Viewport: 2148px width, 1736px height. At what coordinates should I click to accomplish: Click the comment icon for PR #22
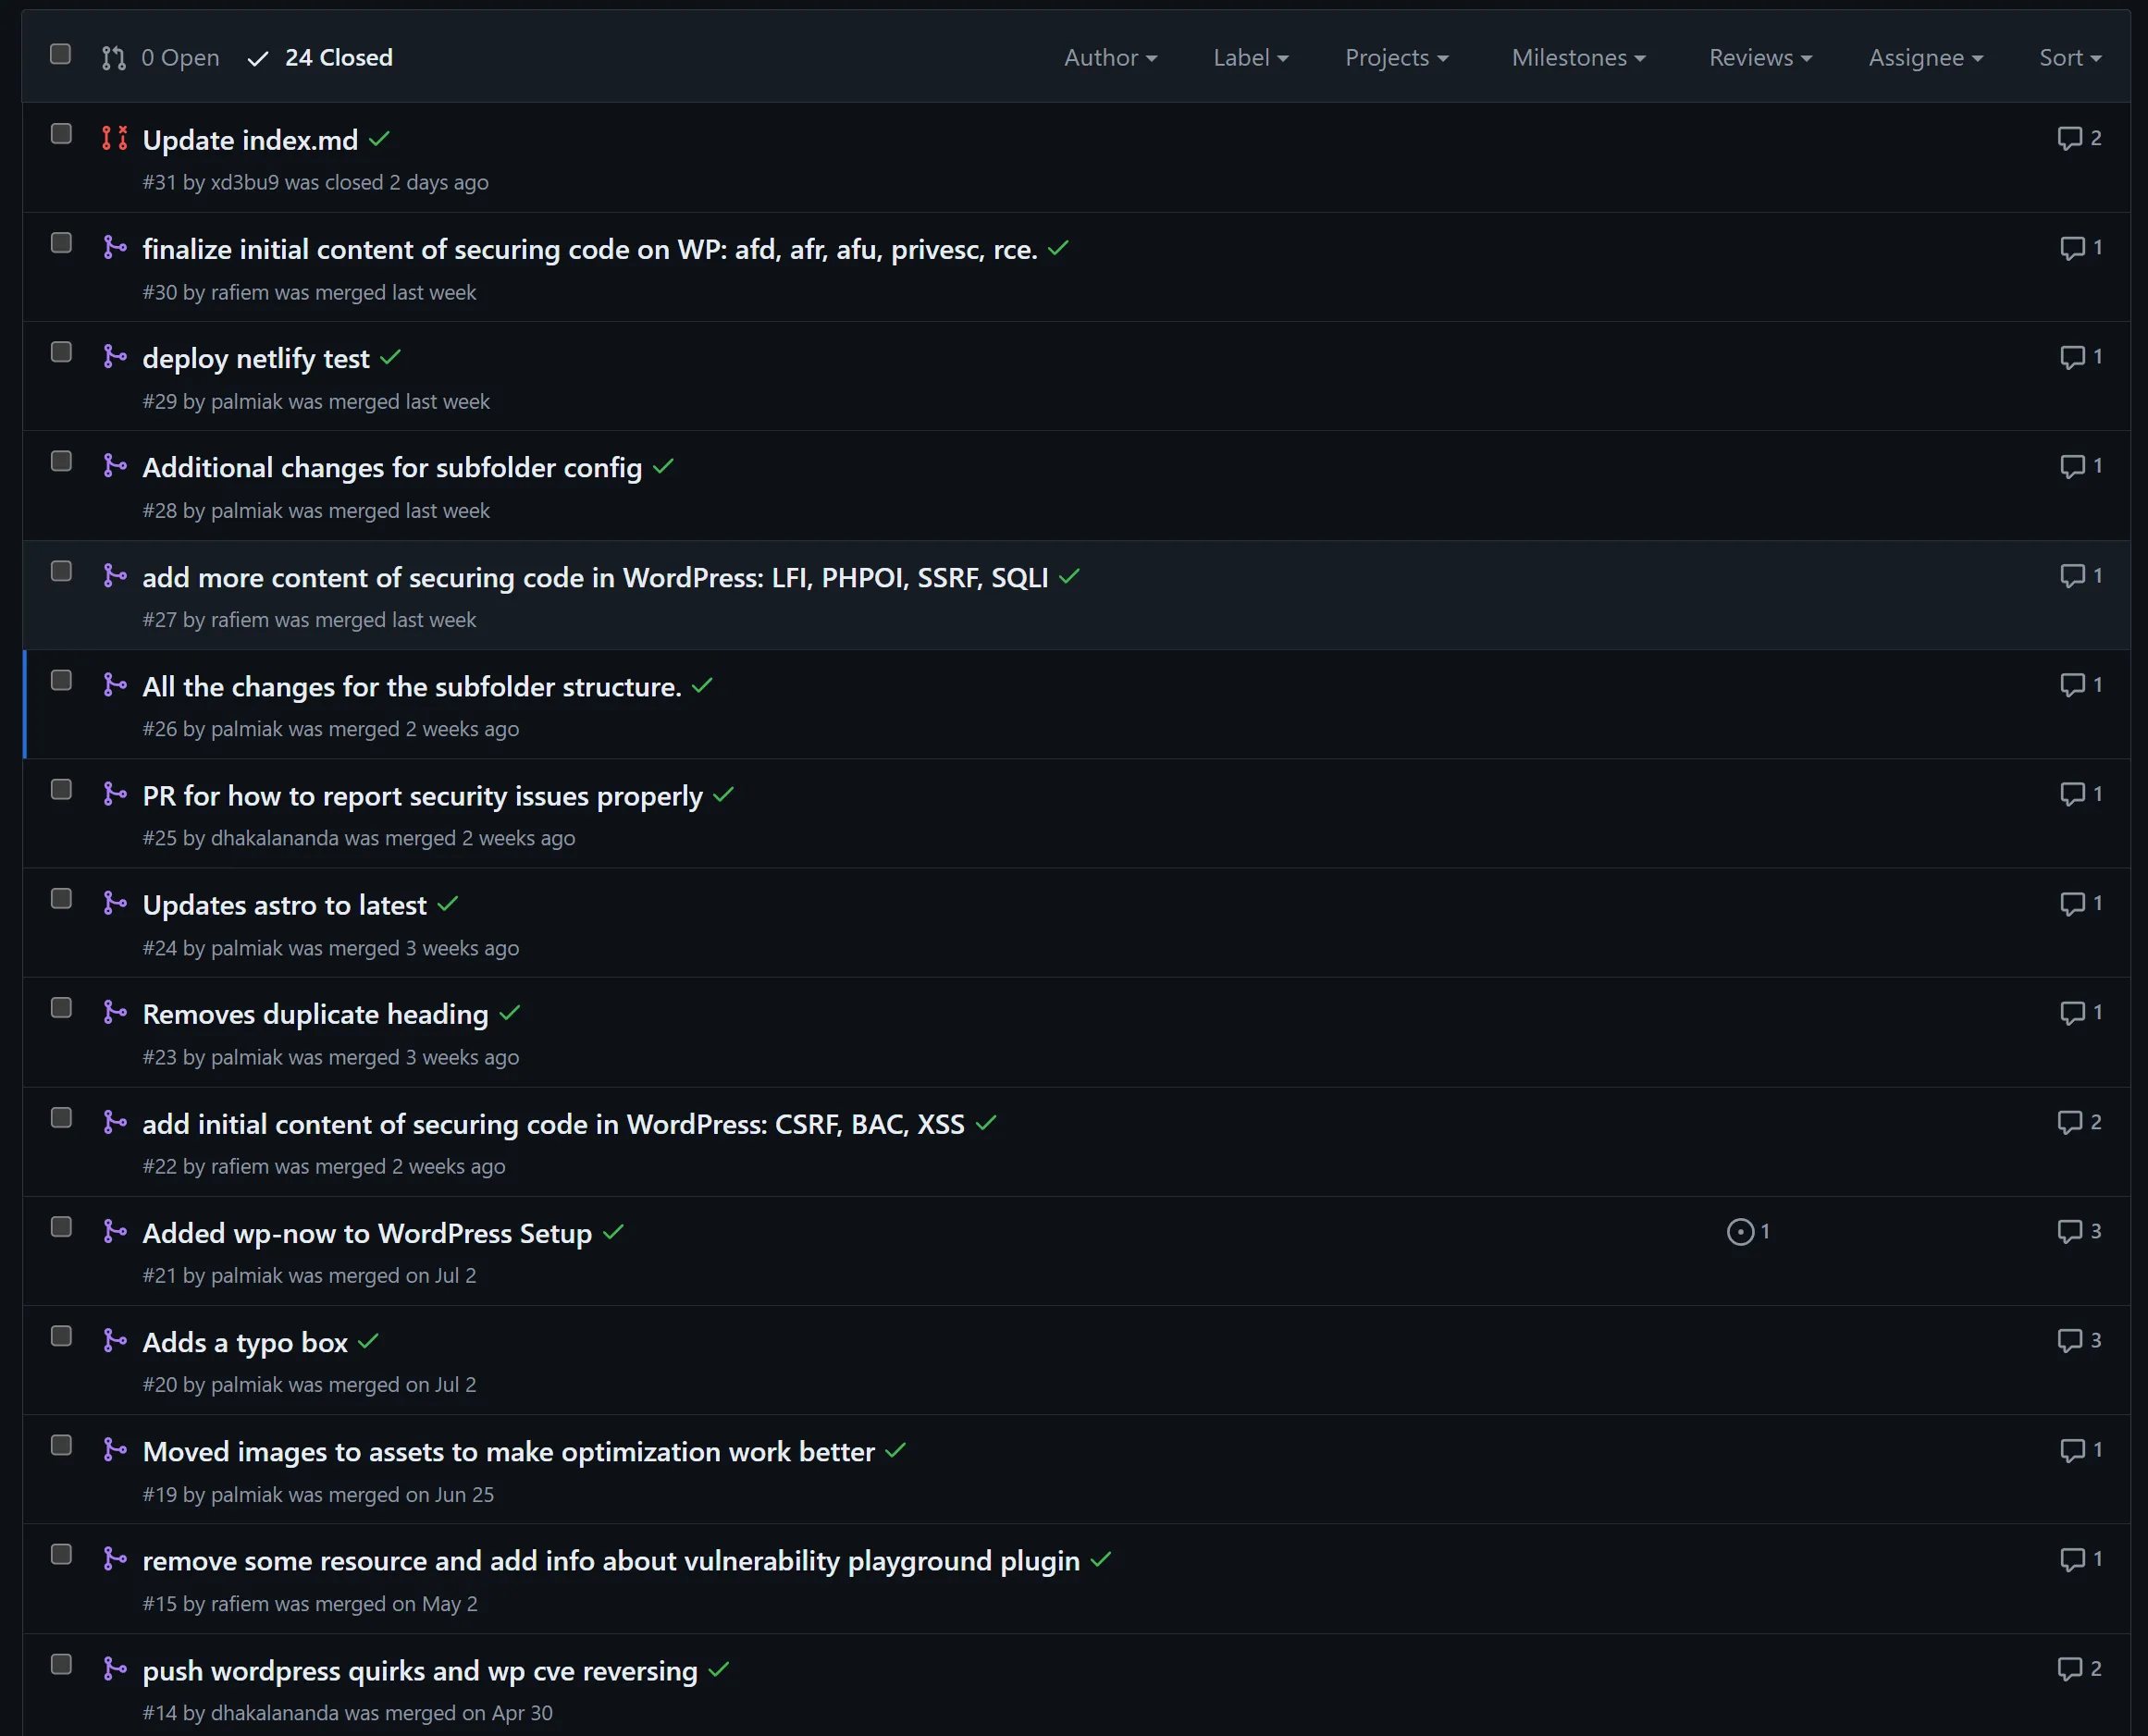pos(2069,1123)
